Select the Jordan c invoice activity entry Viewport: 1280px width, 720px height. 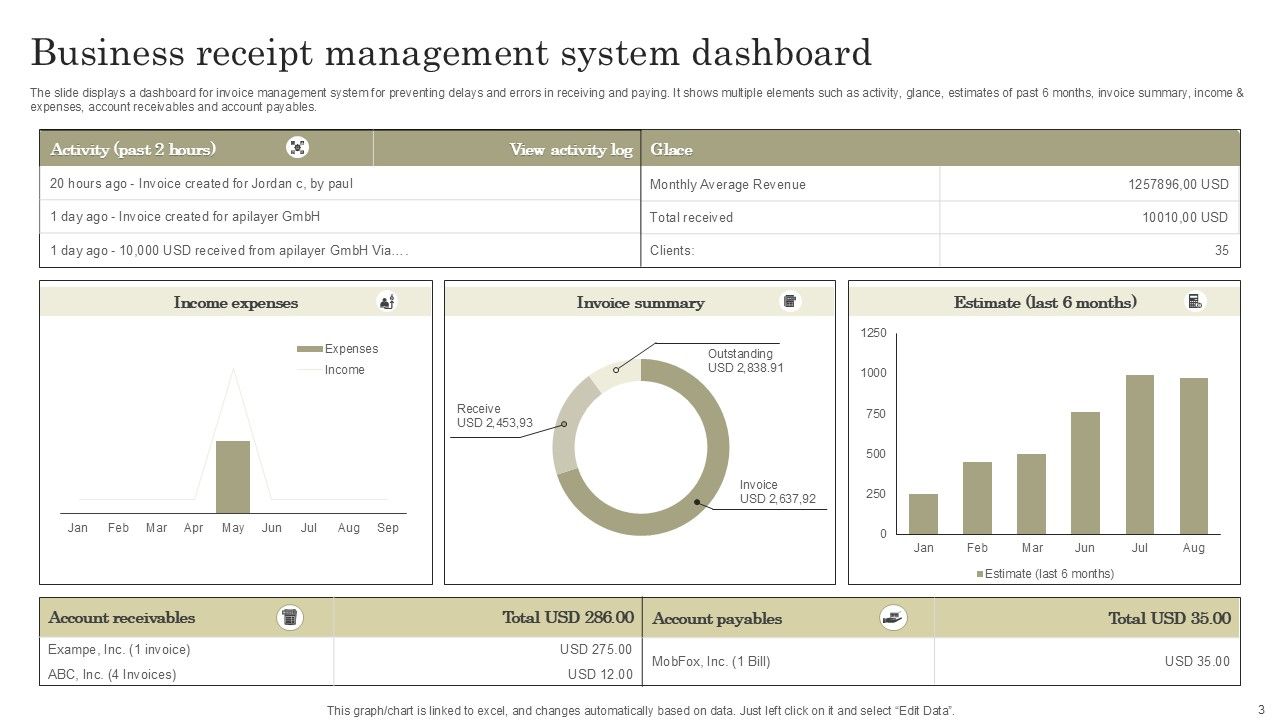tap(201, 184)
